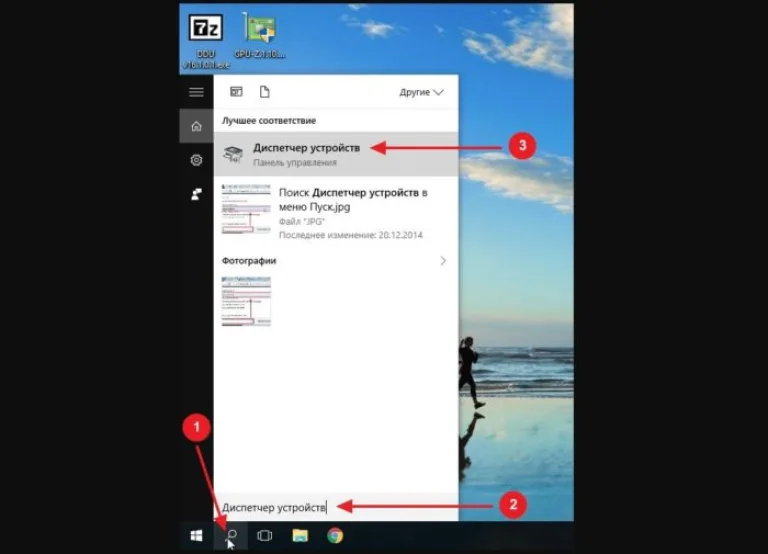
Task: Filter results by apps icon
Action: 236,92
